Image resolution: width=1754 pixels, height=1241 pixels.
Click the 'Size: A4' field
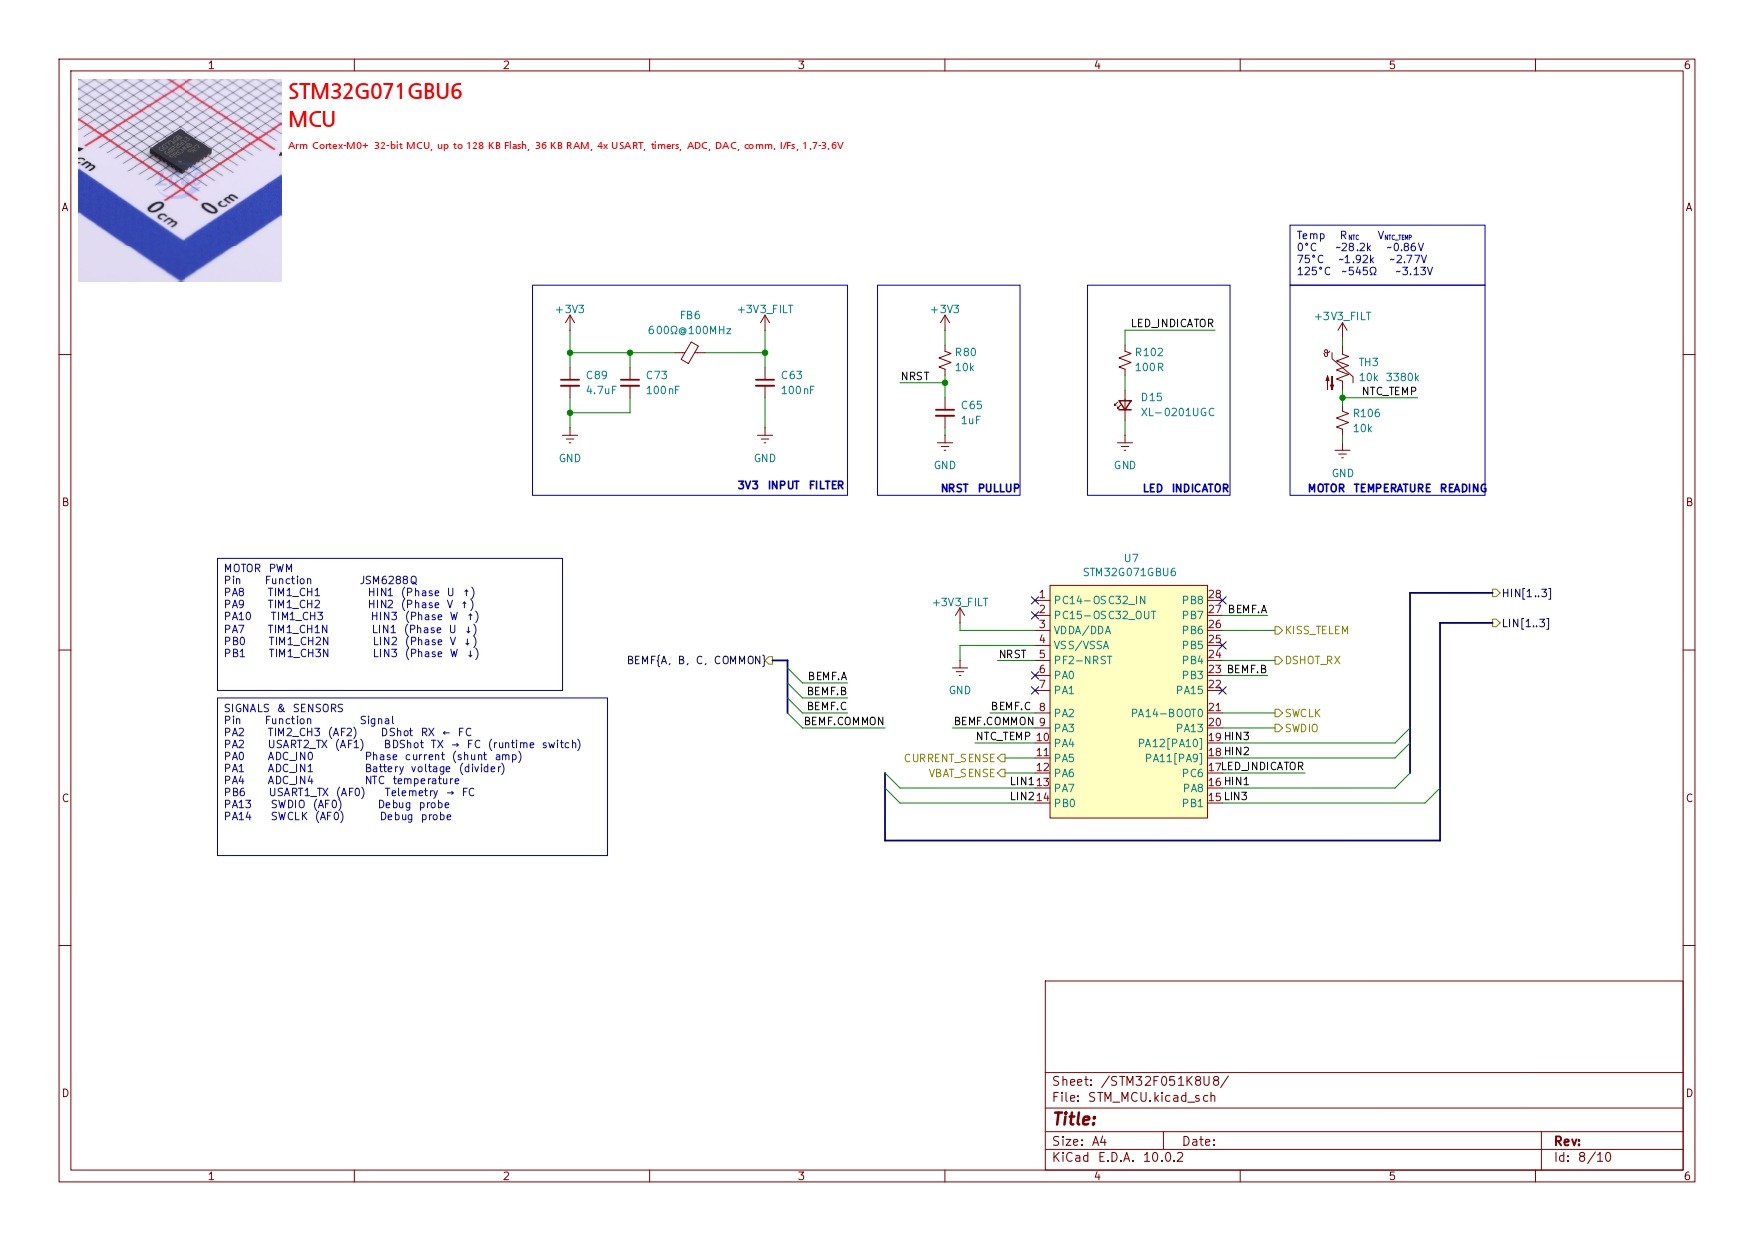point(1079,1141)
